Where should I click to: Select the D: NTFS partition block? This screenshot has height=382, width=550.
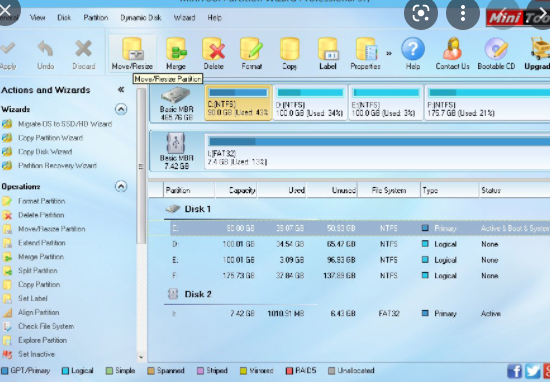(x=310, y=102)
